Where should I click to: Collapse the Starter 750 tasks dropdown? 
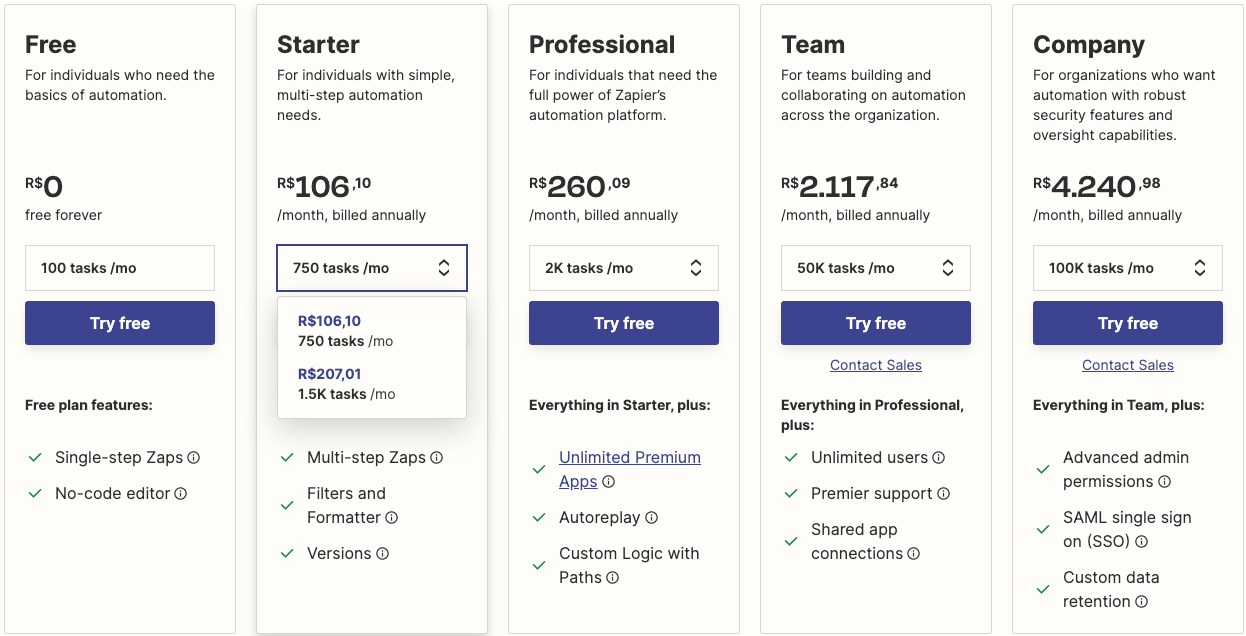pyautogui.click(x=372, y=268)
